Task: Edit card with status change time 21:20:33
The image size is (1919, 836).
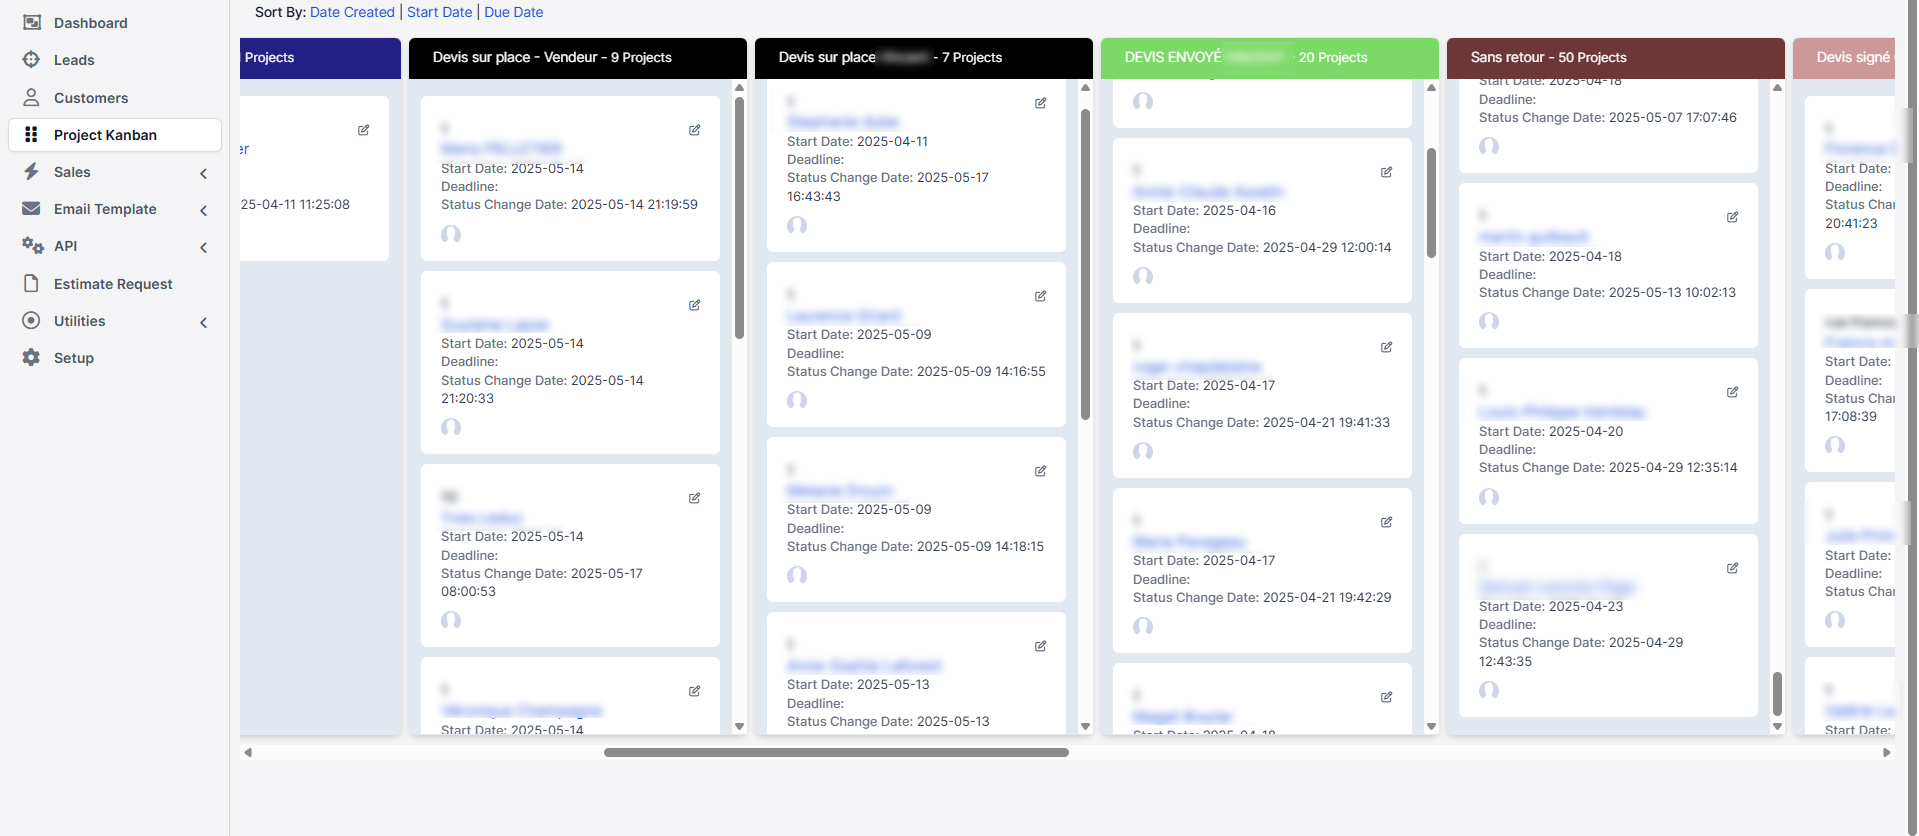Action: (695, 305)
